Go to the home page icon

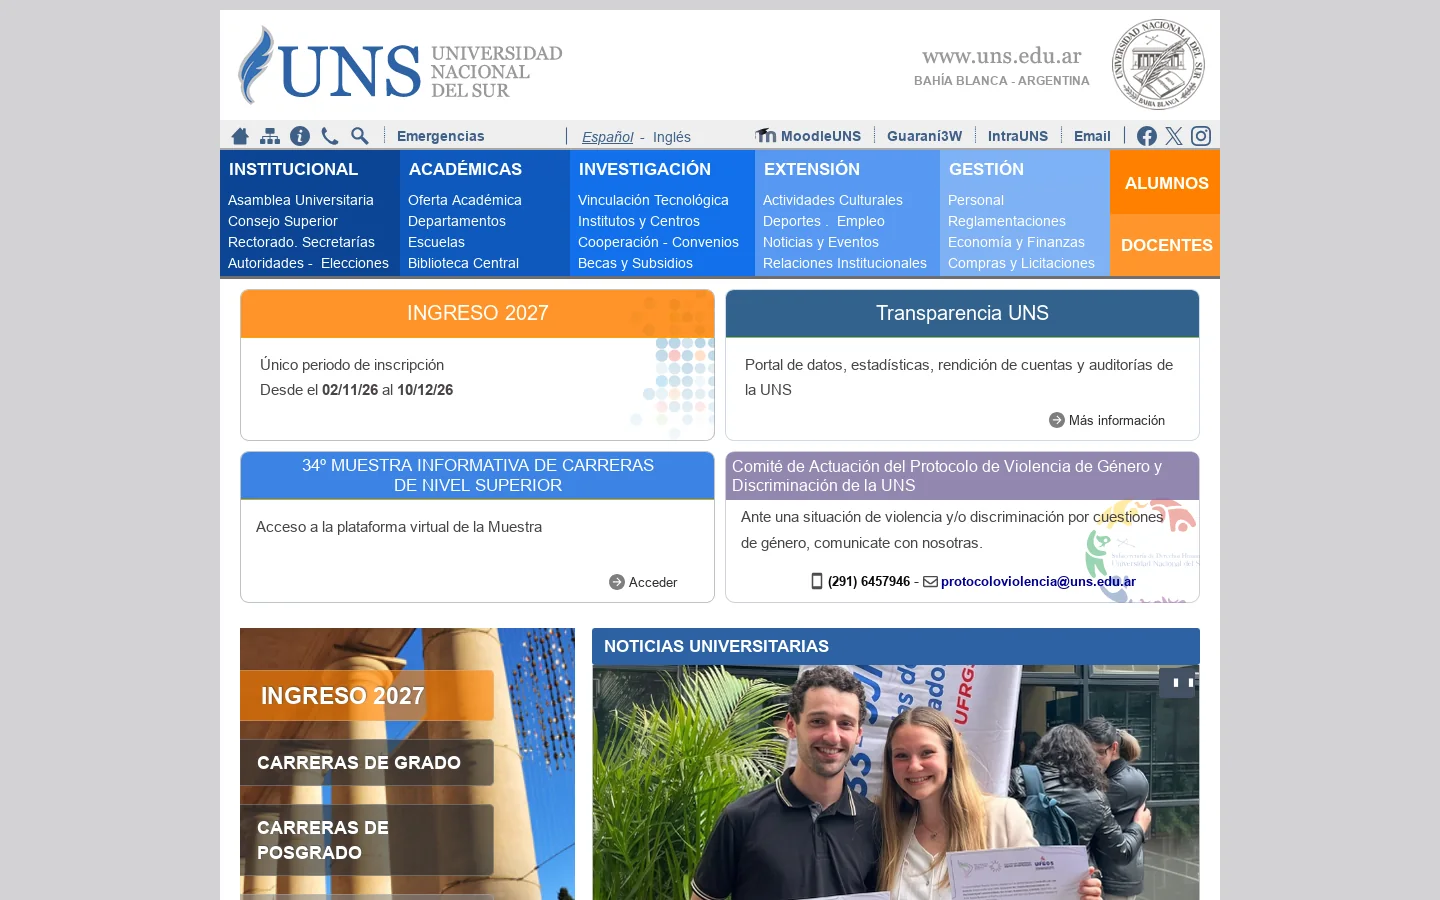coord(240,136)
